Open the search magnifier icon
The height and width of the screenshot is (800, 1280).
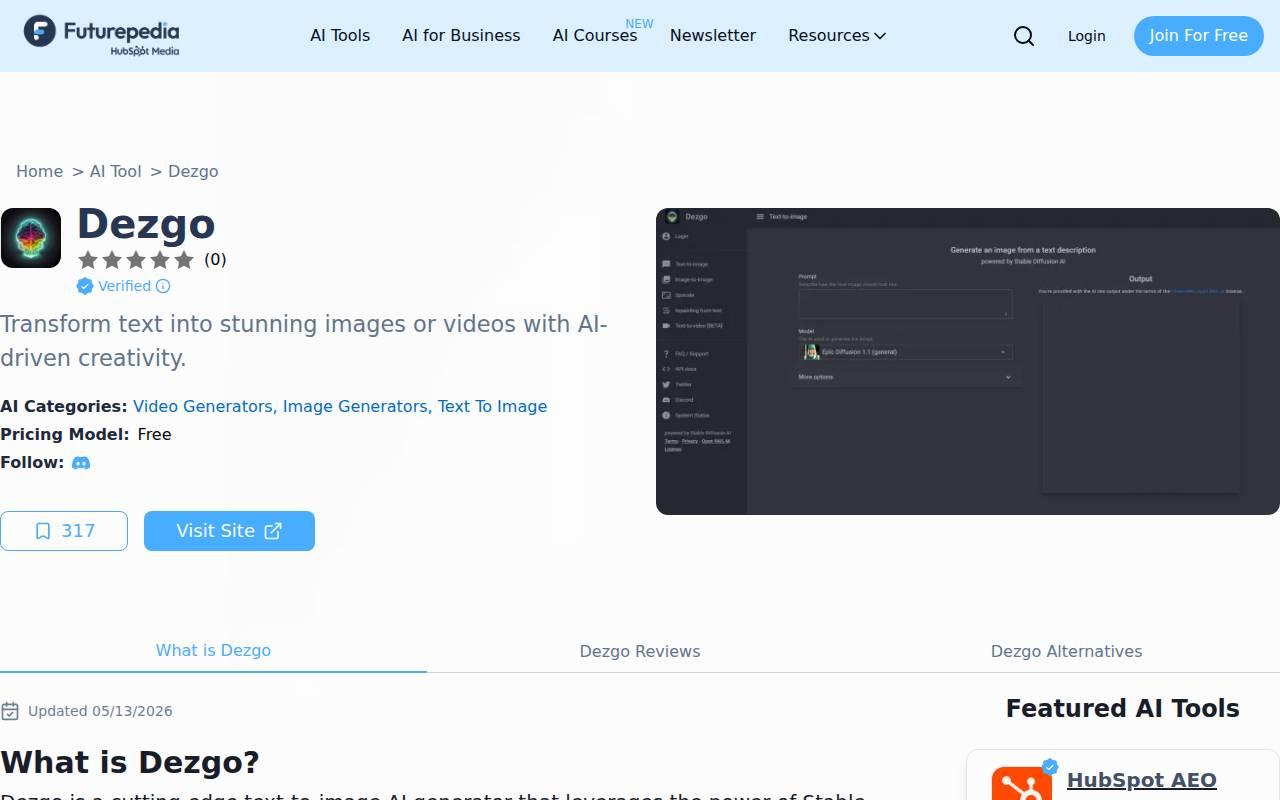click(x=1024, y=36)
